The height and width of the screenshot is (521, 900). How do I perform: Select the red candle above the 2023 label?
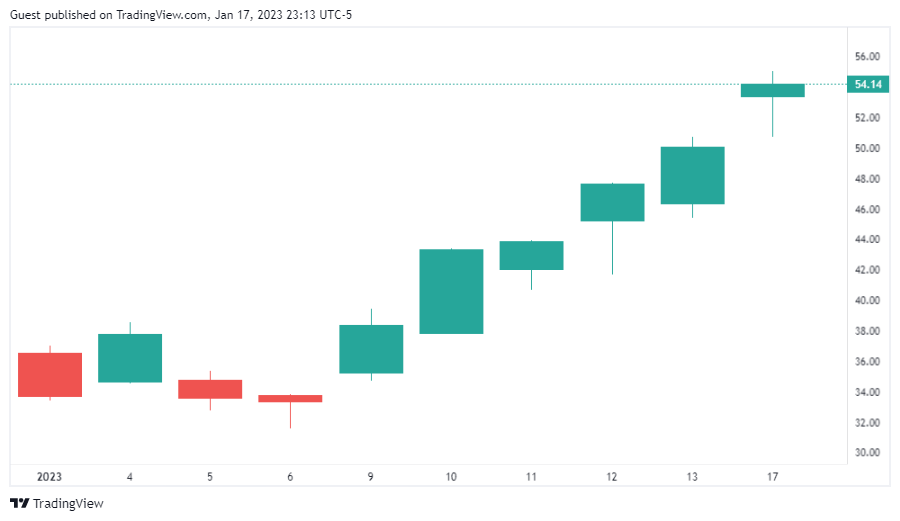50,375
